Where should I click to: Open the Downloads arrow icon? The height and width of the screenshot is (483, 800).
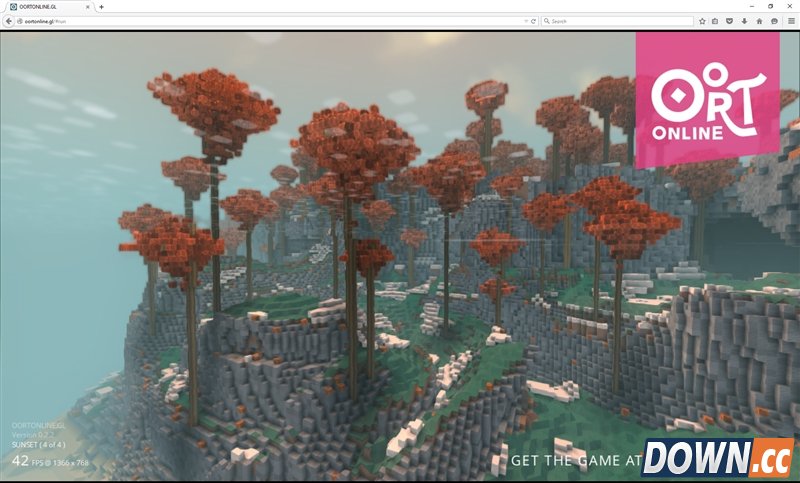click(x=745, y=21)
